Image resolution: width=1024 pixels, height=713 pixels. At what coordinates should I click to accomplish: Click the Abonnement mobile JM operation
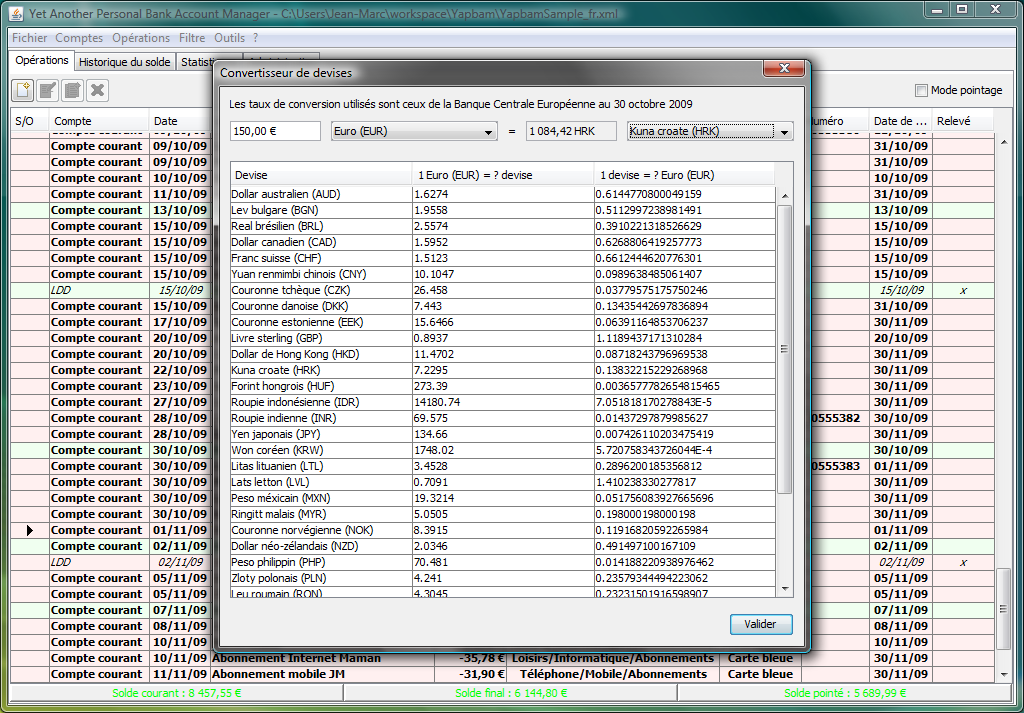click(x=278, y=674)
